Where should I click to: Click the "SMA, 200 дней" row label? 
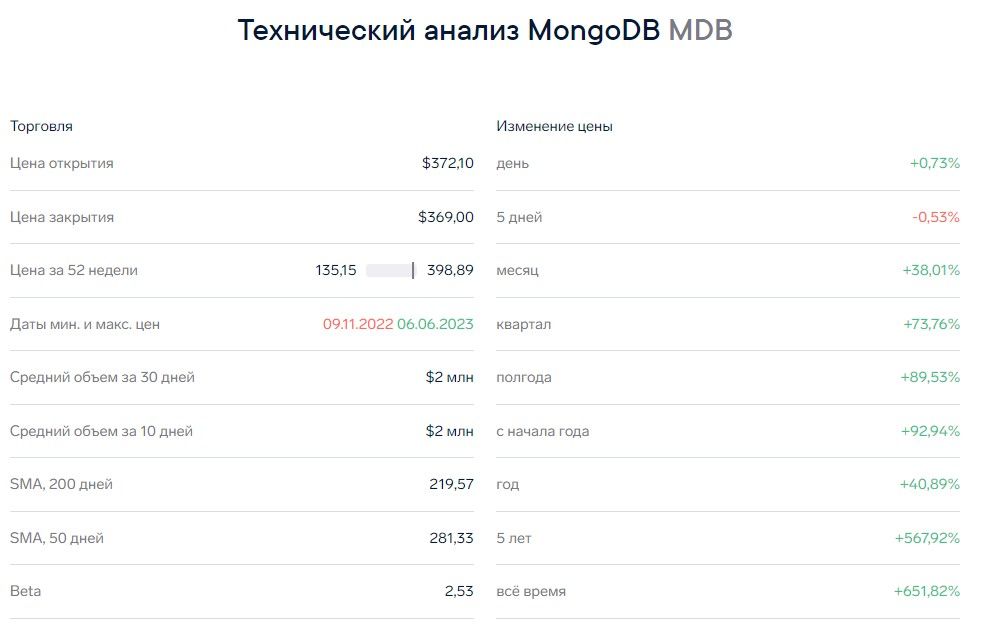pyautogui.click(x=61, y=484)
